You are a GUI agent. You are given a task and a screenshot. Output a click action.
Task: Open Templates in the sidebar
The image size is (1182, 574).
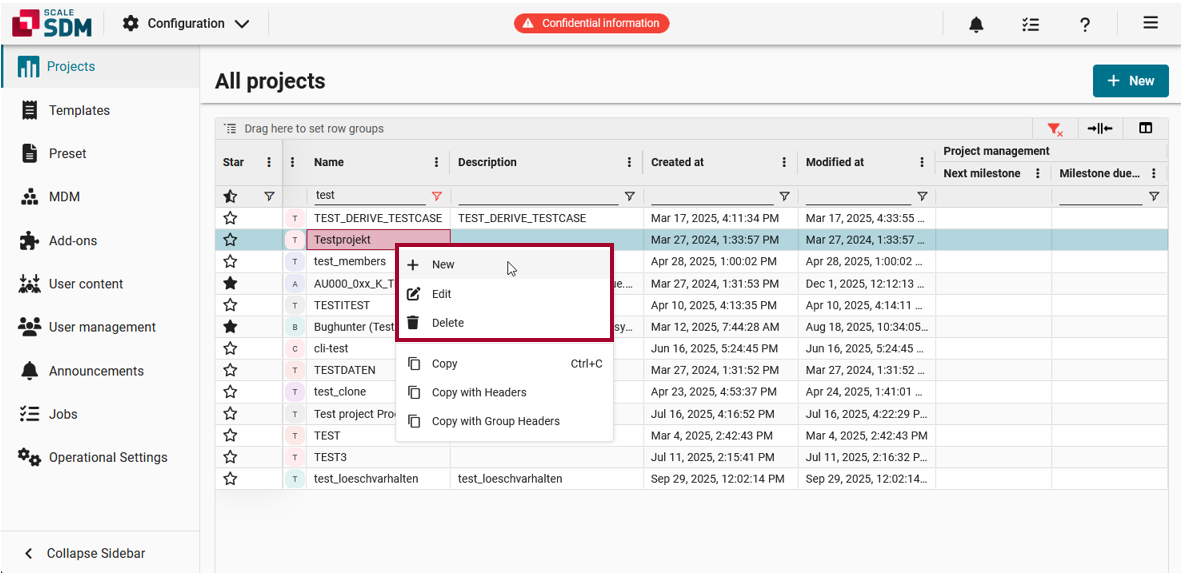[x=79, y=110]
